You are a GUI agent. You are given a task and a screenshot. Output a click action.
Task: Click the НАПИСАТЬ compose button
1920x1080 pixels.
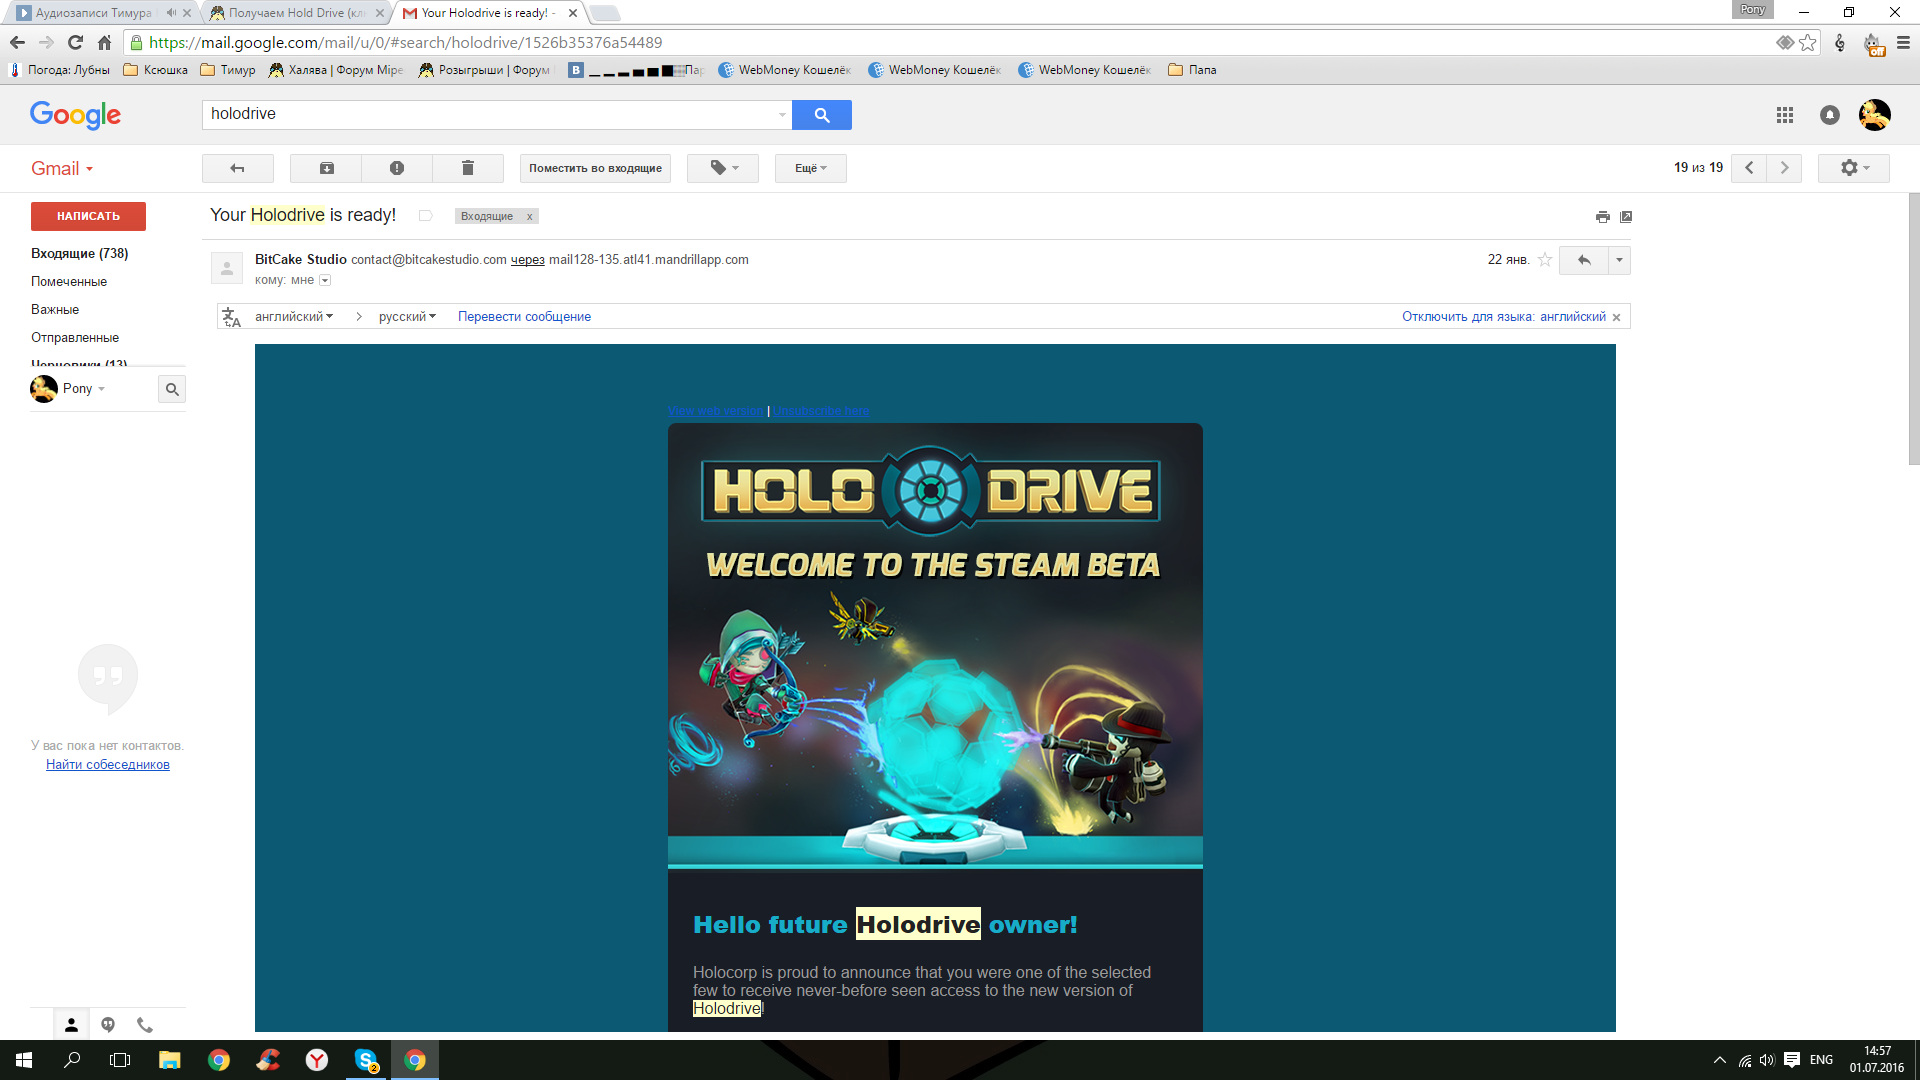click(x=88, y=216)
